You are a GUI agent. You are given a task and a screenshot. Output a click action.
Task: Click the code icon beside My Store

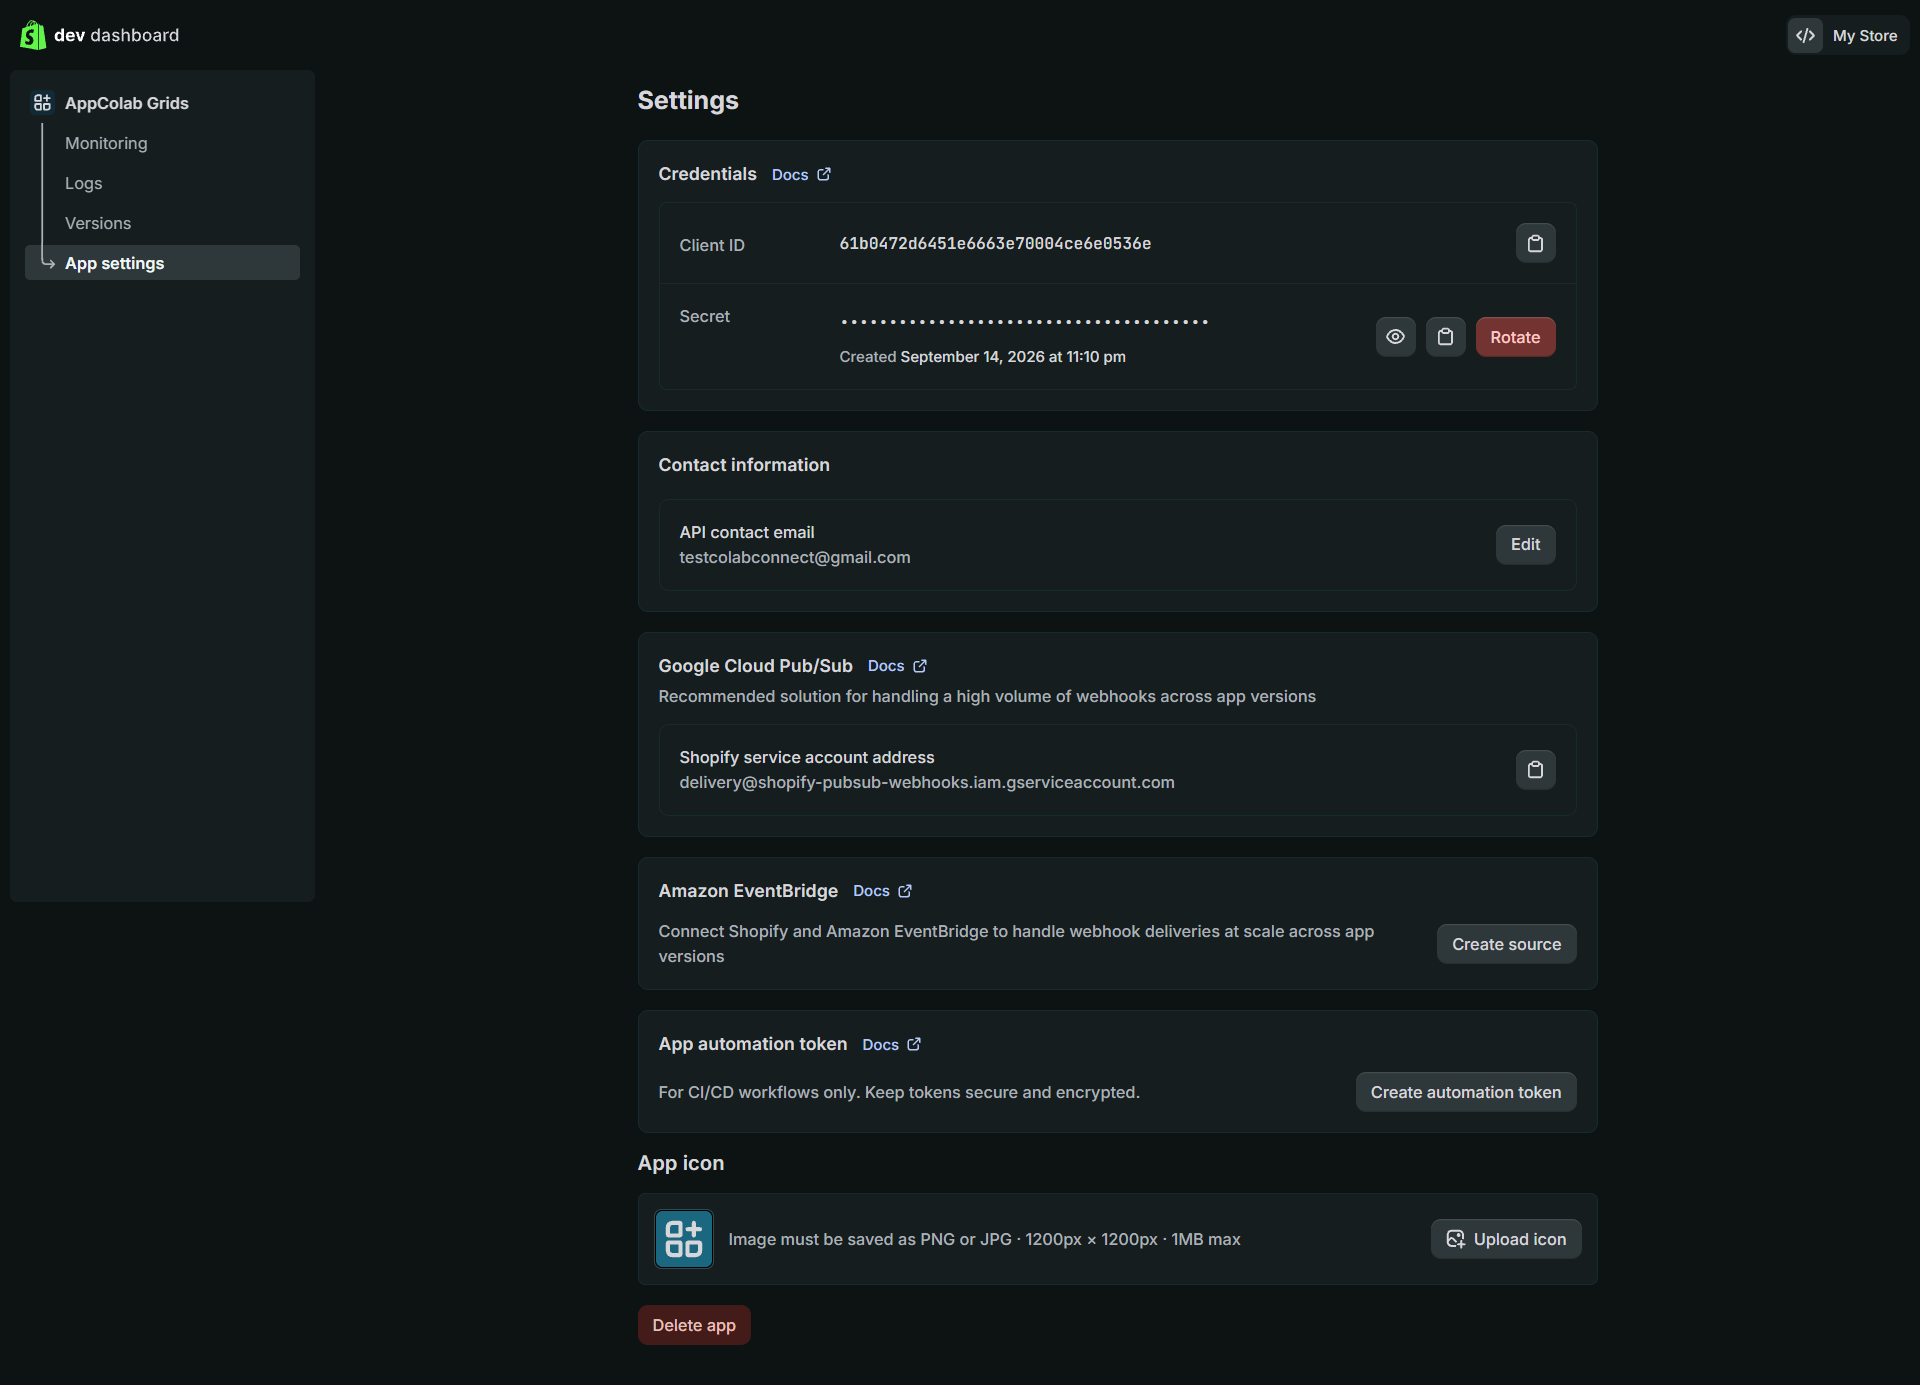(1805, 35)
